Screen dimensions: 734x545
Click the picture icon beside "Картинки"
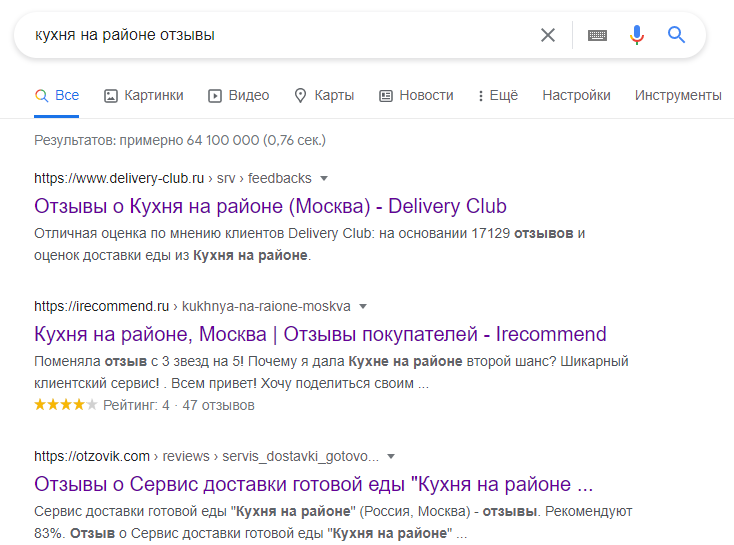point(110,96)
